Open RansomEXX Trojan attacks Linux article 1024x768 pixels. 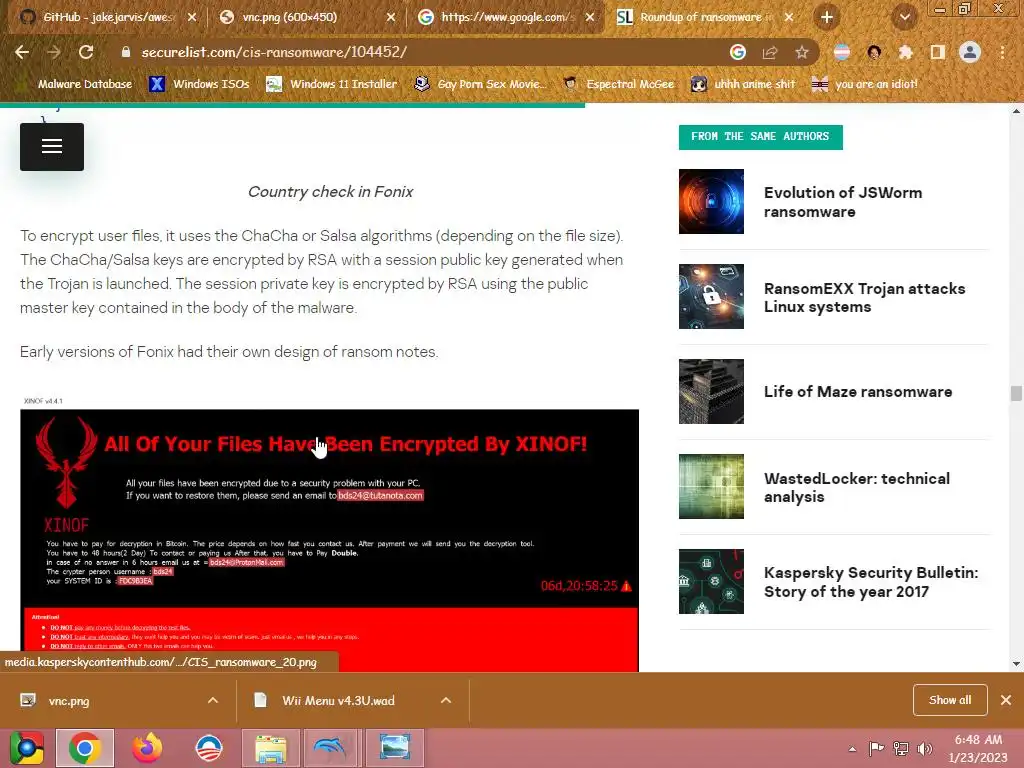pyautogui.click(x=864, y=297)
